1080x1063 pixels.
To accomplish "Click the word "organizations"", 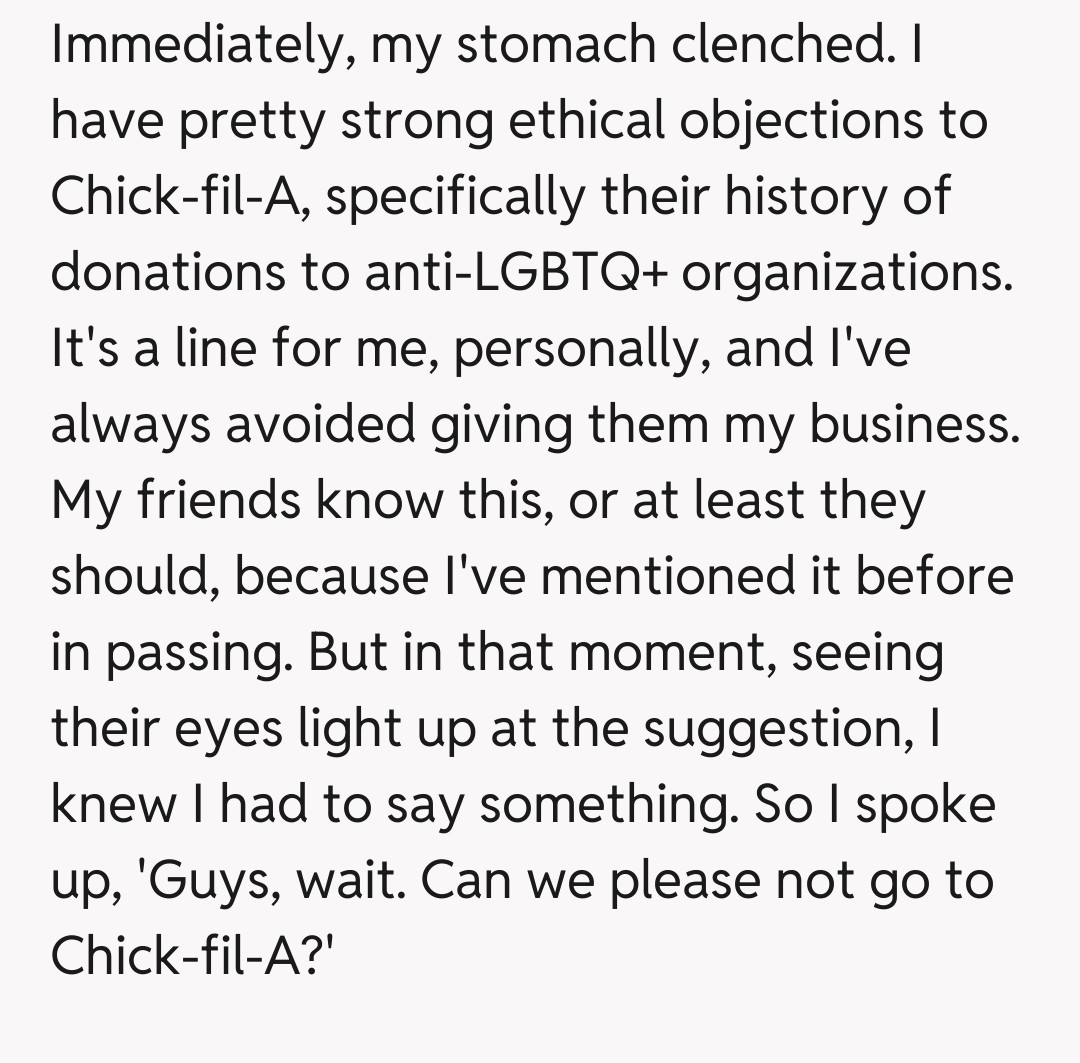I will tap(847, 273).
